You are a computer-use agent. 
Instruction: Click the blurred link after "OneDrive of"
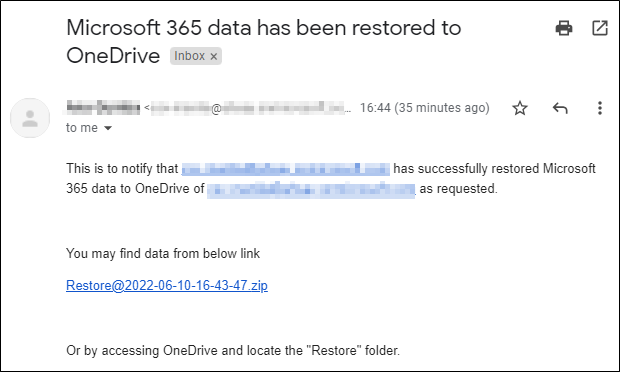point(311,189)
